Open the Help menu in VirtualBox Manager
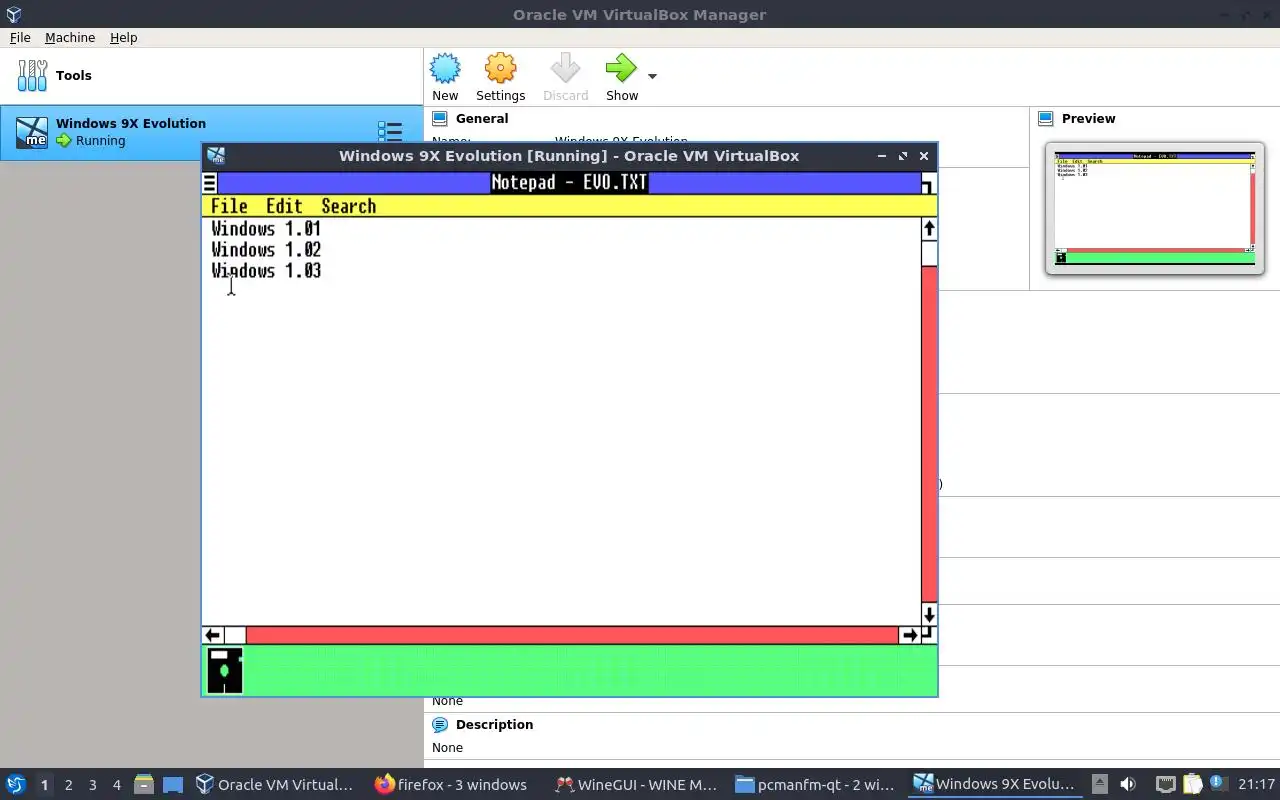The width and height of the screenshot is (1280, 800). (123, 37)
